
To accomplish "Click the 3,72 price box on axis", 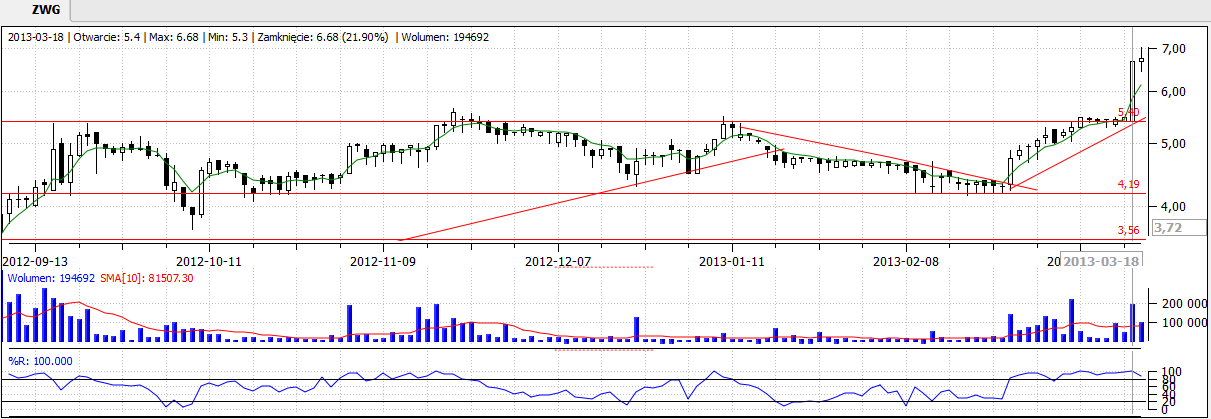I will 1168,228.
